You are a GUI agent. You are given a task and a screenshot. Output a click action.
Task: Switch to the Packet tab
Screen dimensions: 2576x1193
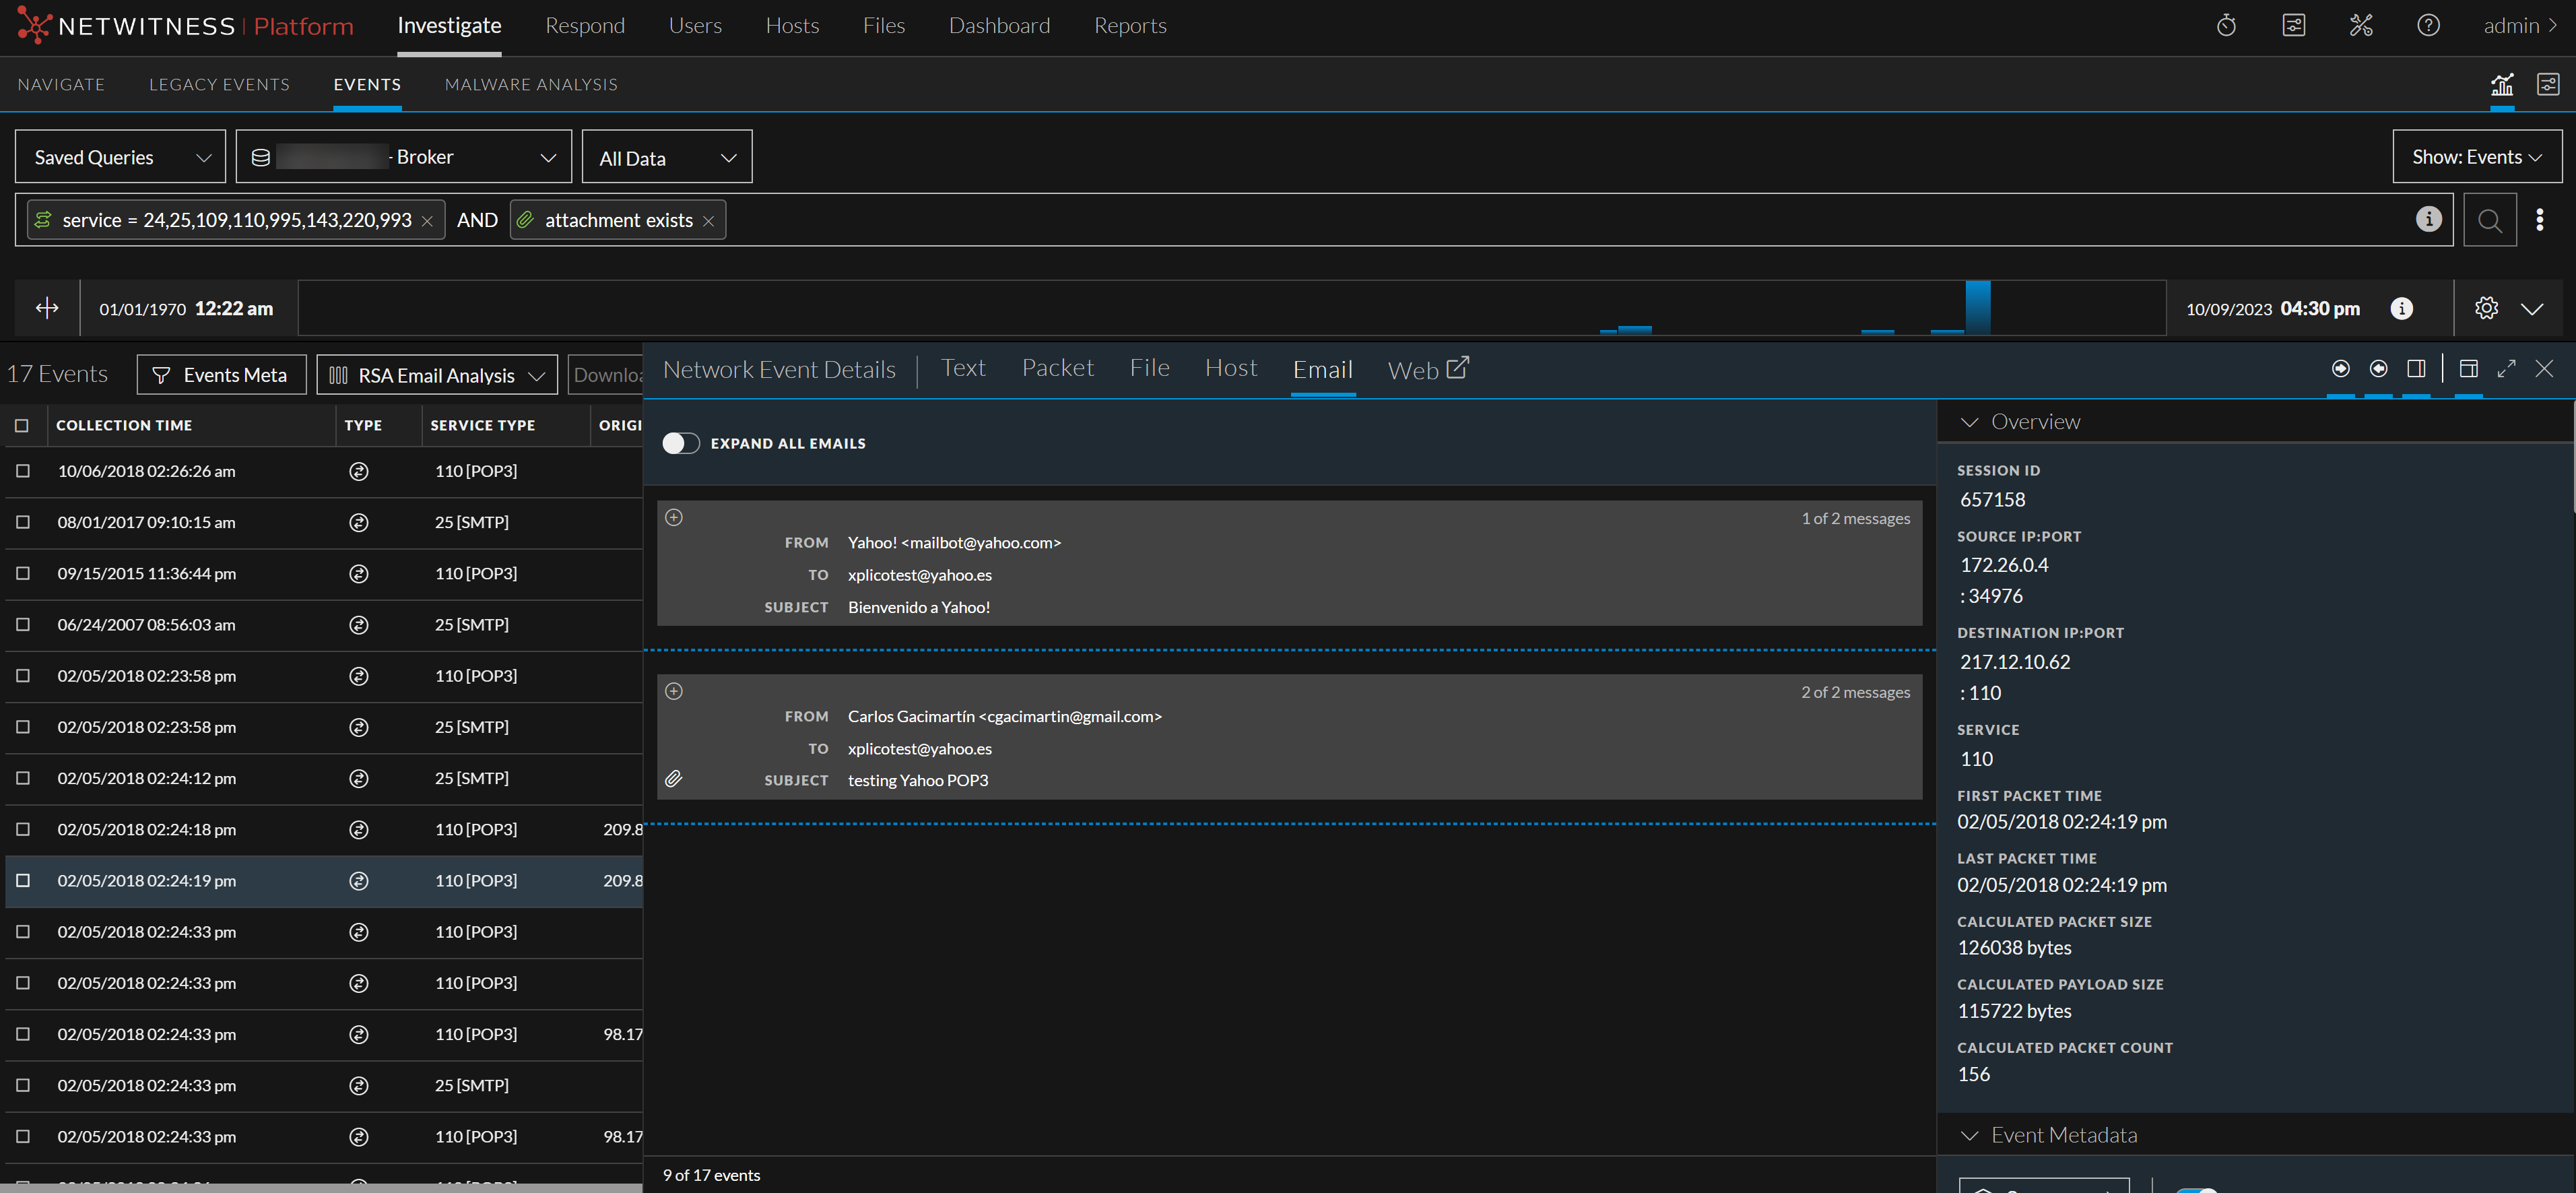pos(1057,368)
